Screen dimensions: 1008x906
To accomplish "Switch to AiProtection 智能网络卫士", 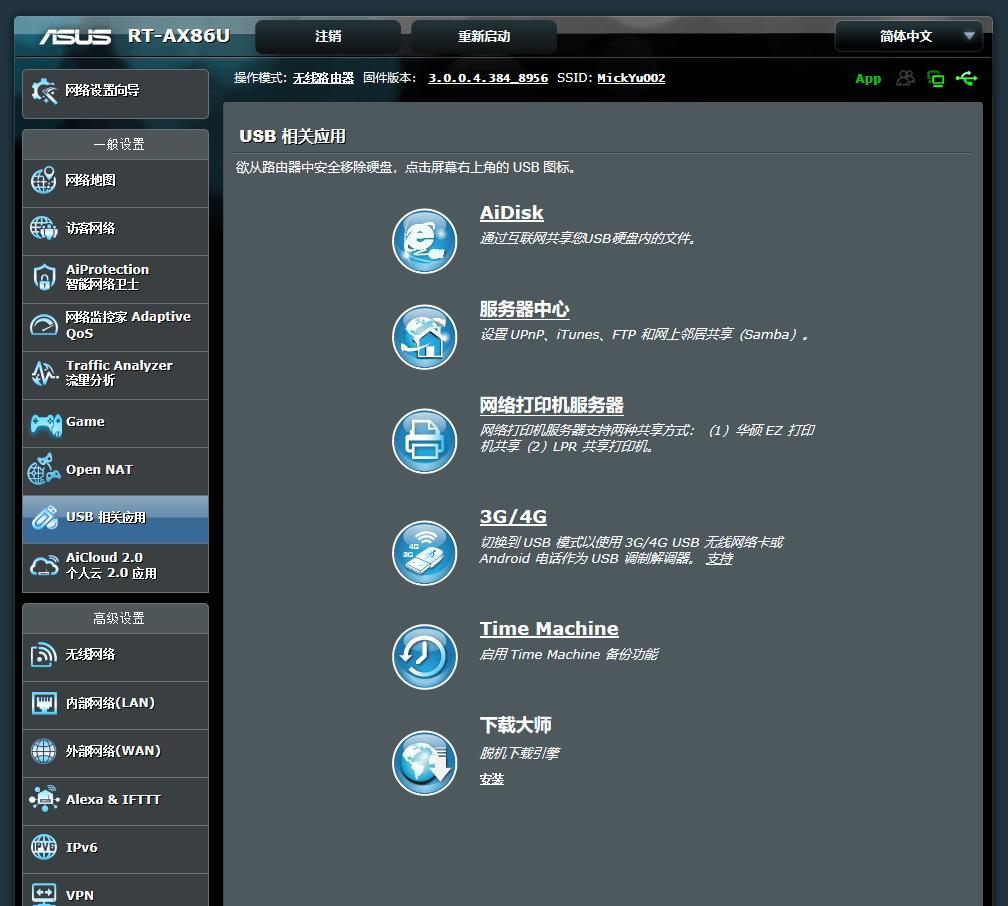I will (x=115, y=277).
